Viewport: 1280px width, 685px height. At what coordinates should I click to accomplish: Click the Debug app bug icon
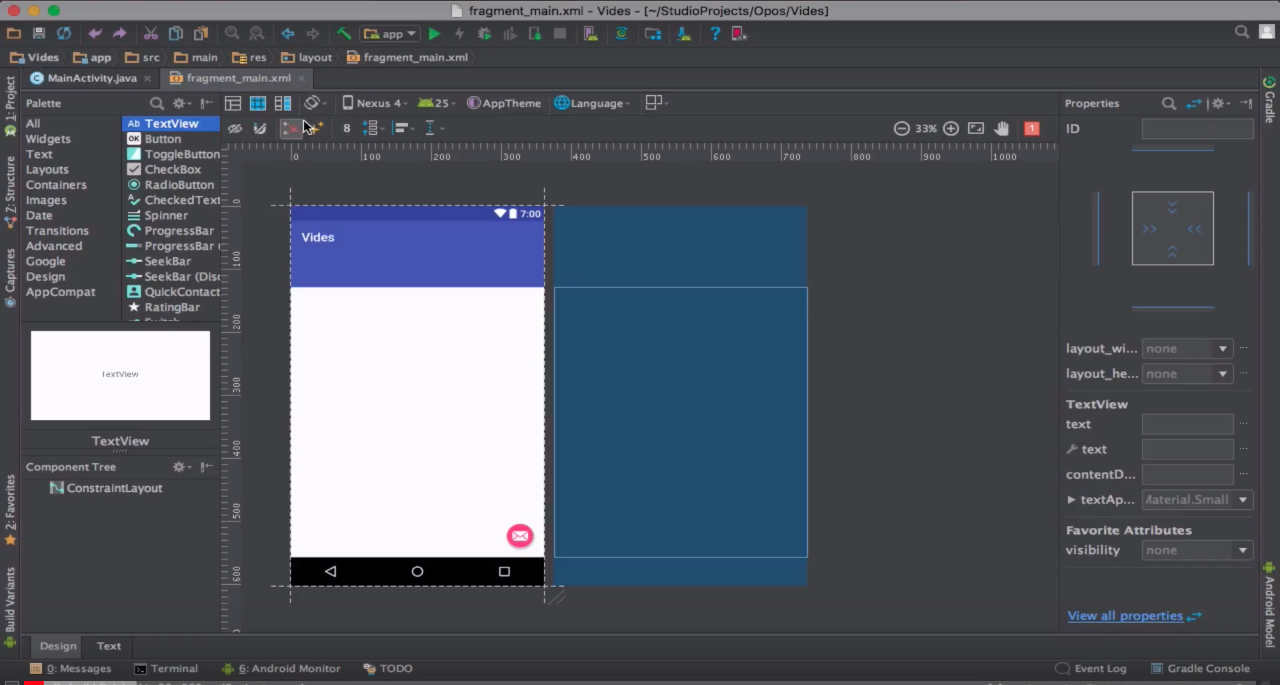[x=484, y=34]
